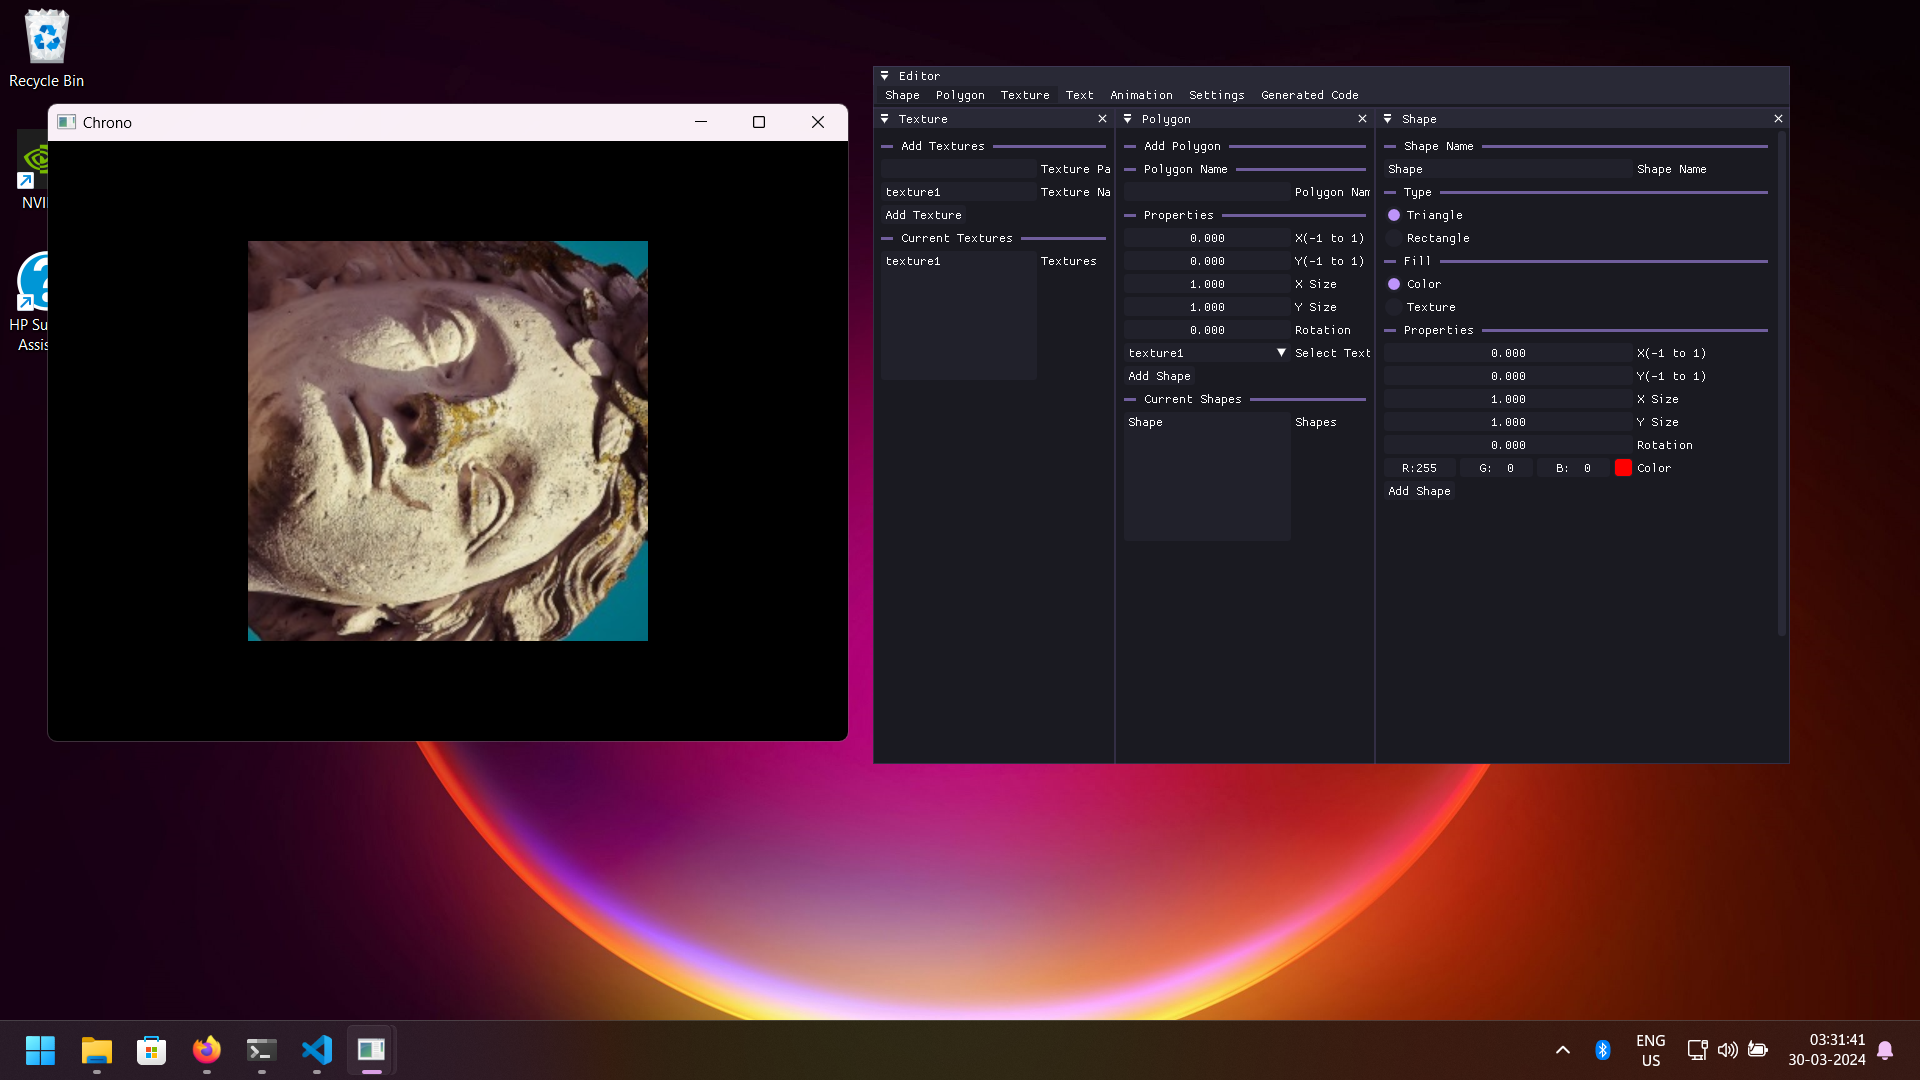
Task: Close the Polygon panel
Action: click(x=1362, y=119)
